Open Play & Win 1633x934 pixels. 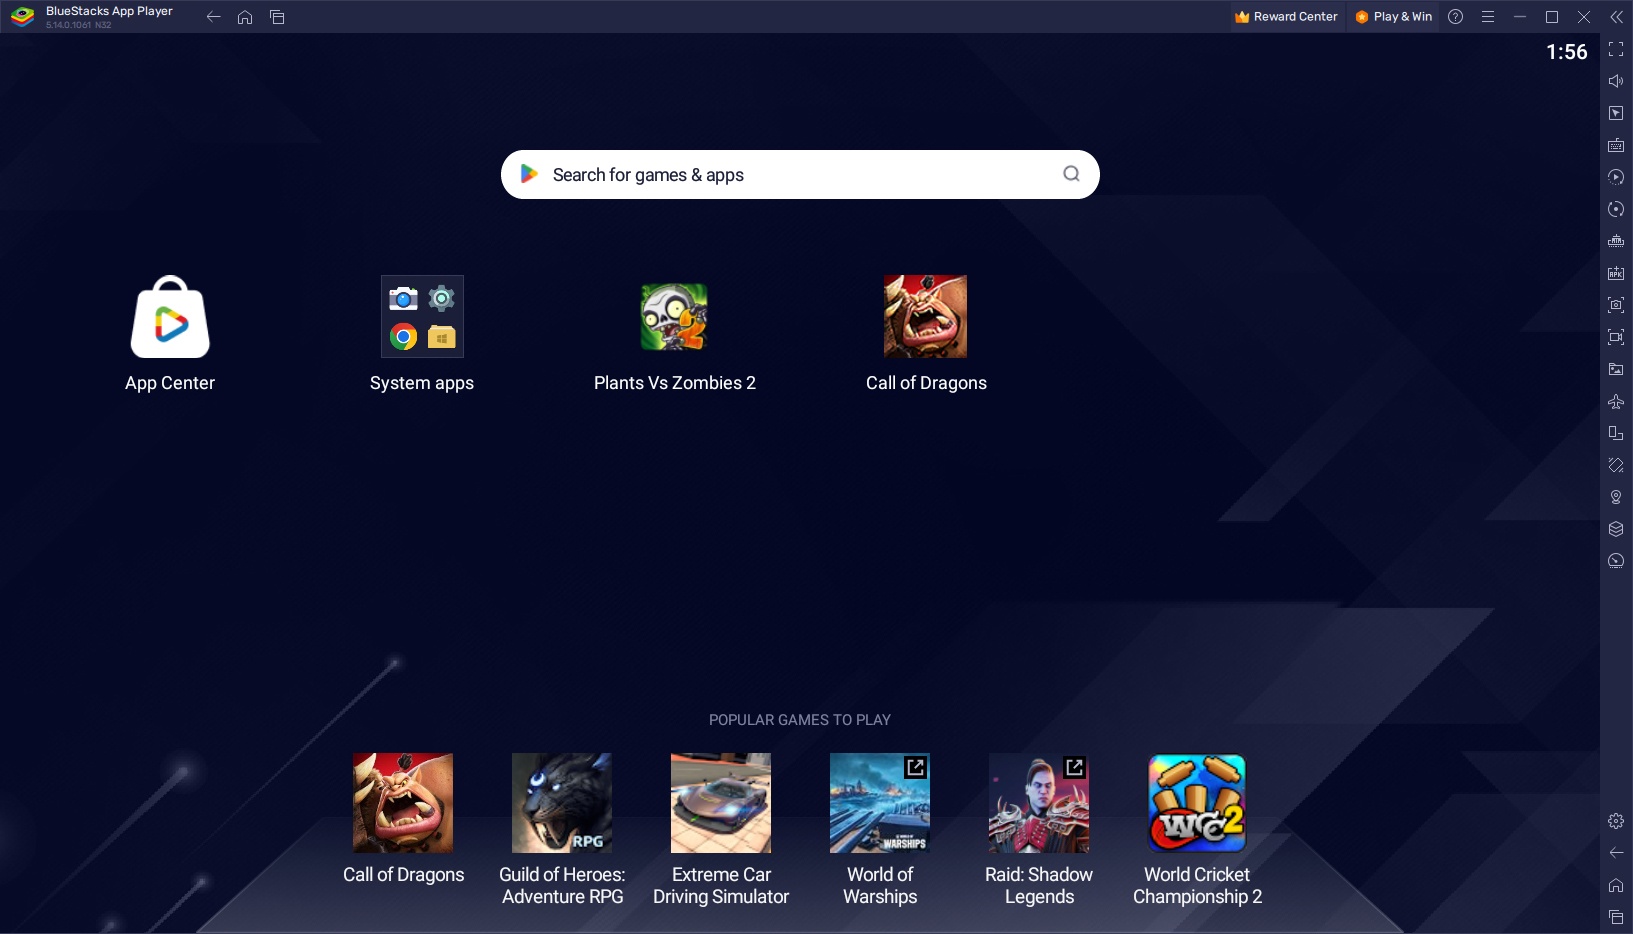[1393, 16]
